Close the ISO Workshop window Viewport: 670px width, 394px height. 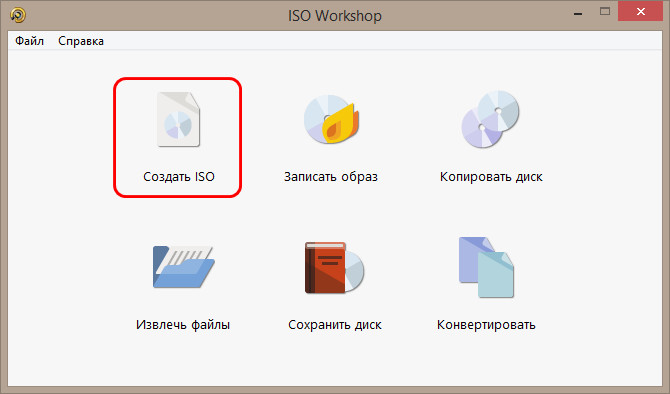click(x=641, y=12)
